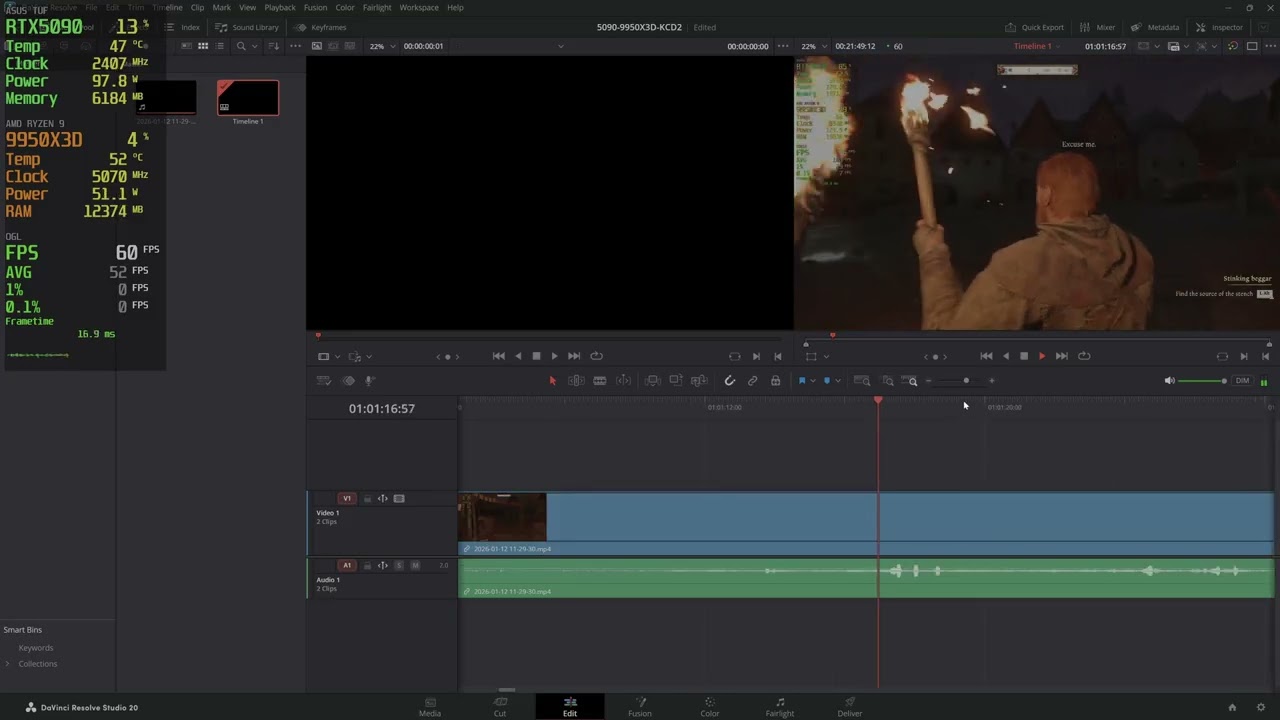This screenshot has width=1280, height=720.
Task: Open the Playback menu
Action: pos(280,7)
